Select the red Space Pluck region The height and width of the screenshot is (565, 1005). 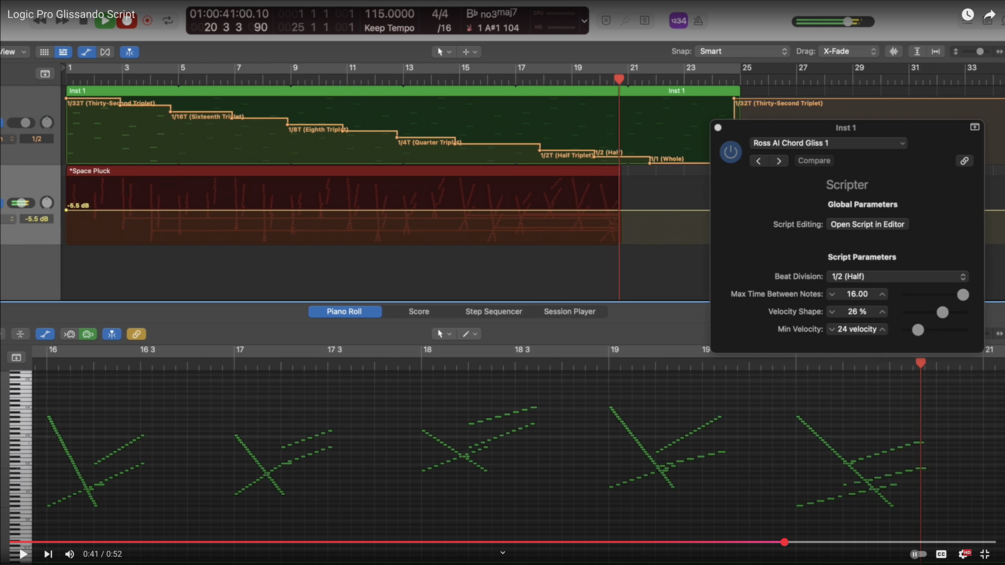click(x=343, y=205)
